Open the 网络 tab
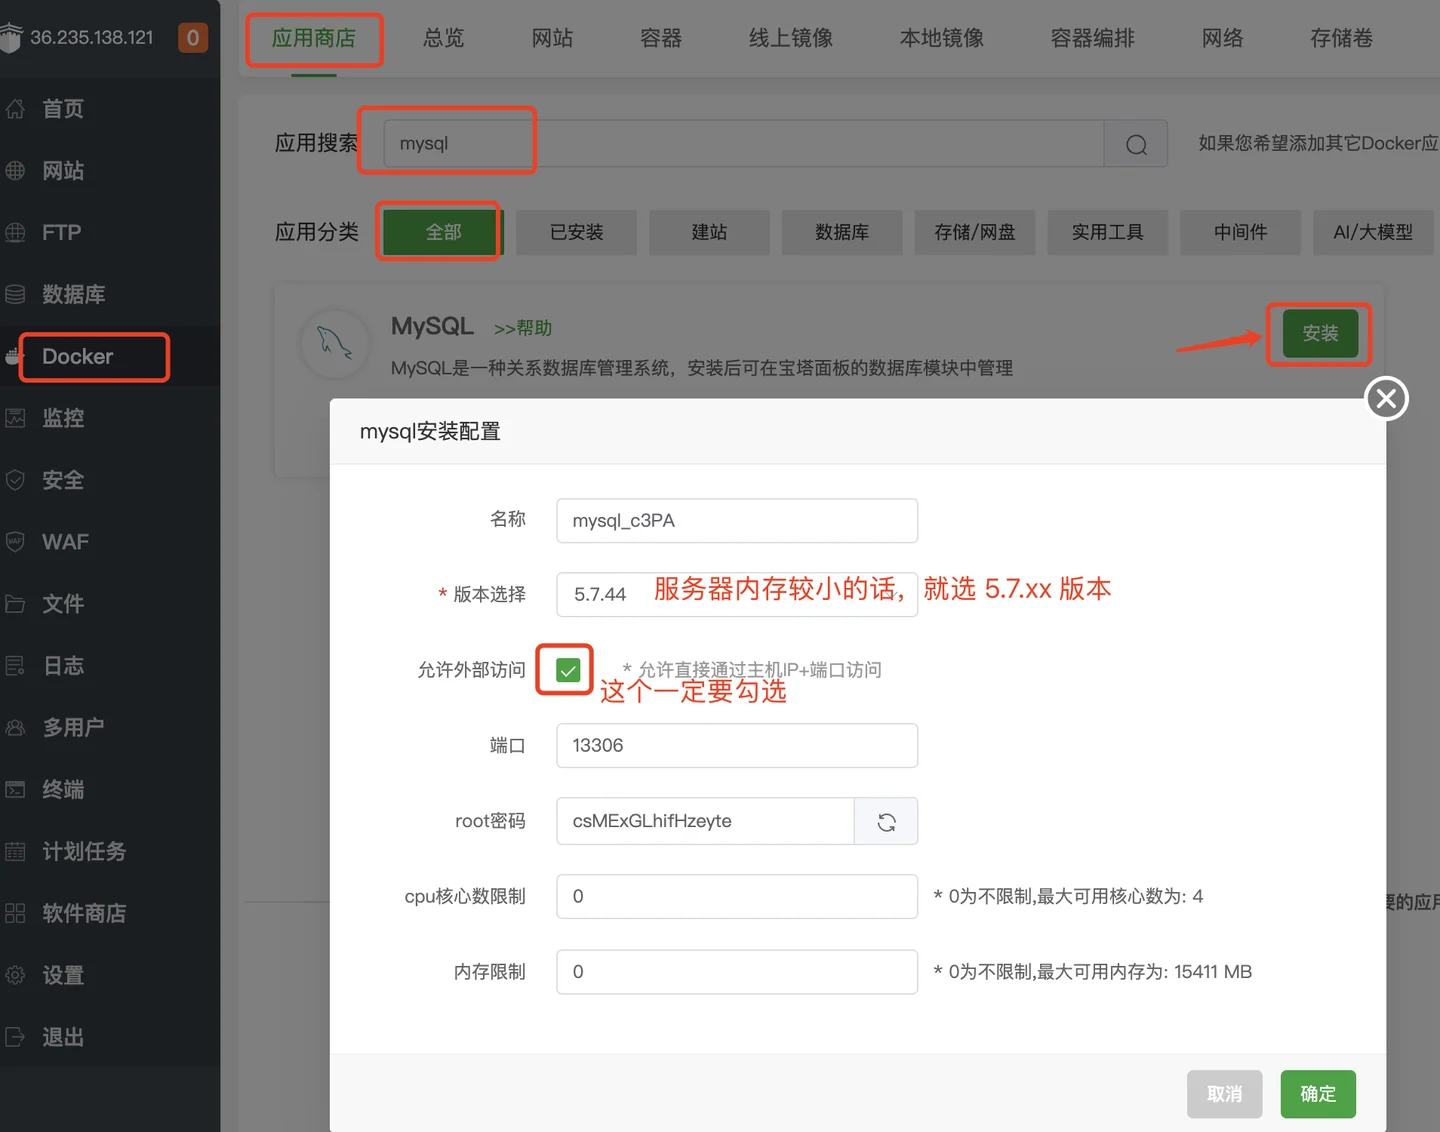Viewport: 1440px width, 1132px height. [1223, 38]
